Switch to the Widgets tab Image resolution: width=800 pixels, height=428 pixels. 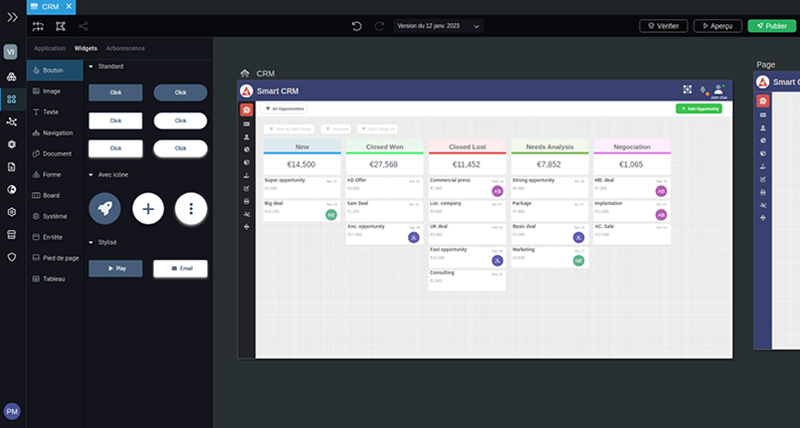86,48
